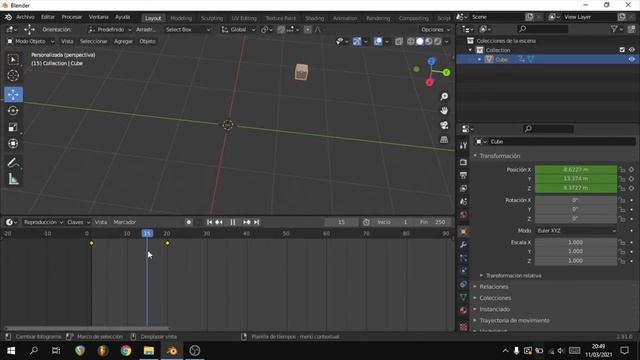Open Chrome from the Windows taskbar
Viewport: 640px width, 360px height.
126,351
